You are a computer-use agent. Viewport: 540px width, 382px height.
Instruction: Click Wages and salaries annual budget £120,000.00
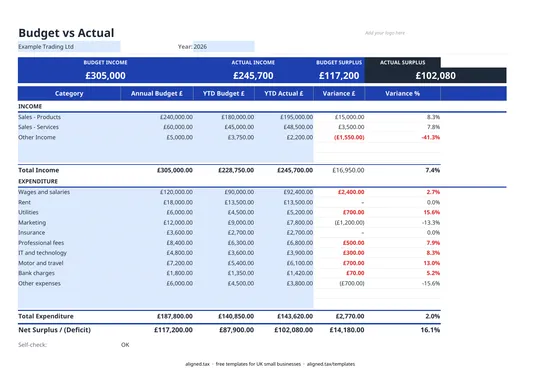[x=176, y=192]
